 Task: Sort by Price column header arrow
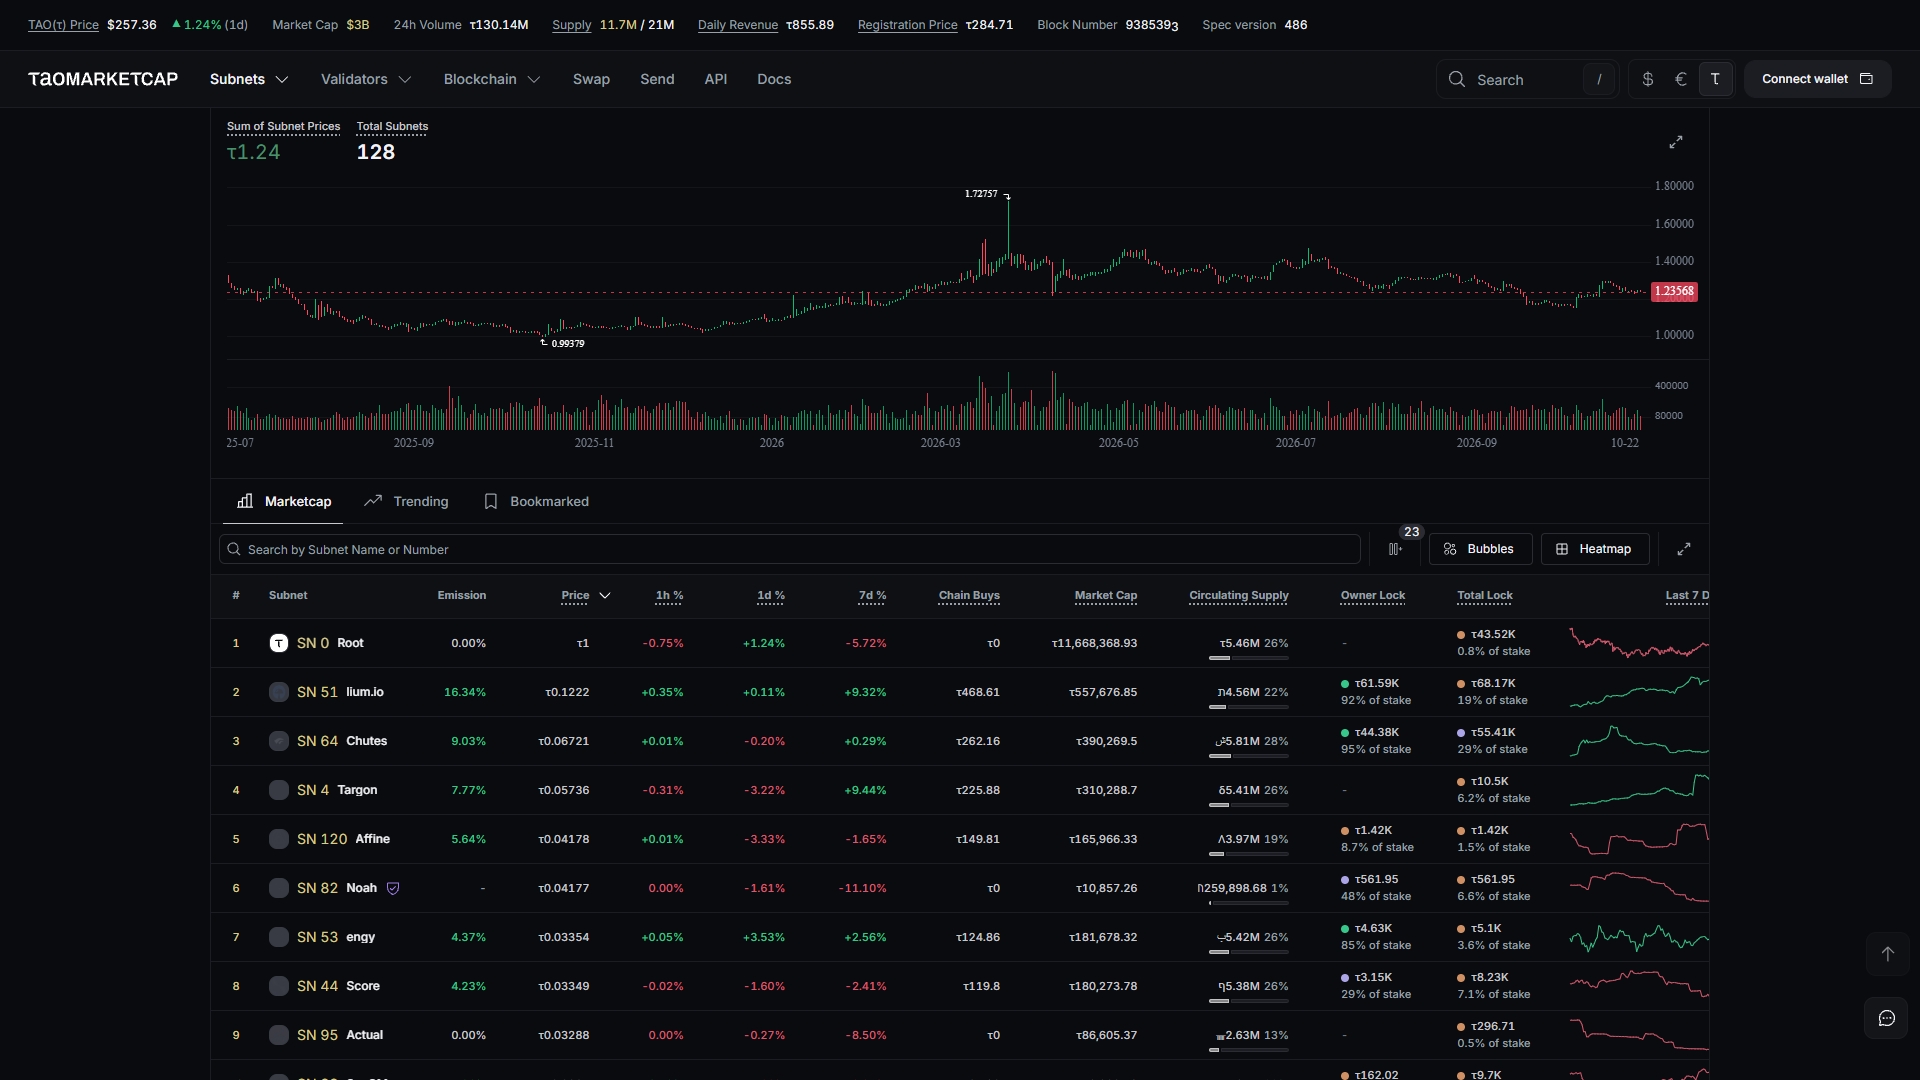tap(604, 595)
